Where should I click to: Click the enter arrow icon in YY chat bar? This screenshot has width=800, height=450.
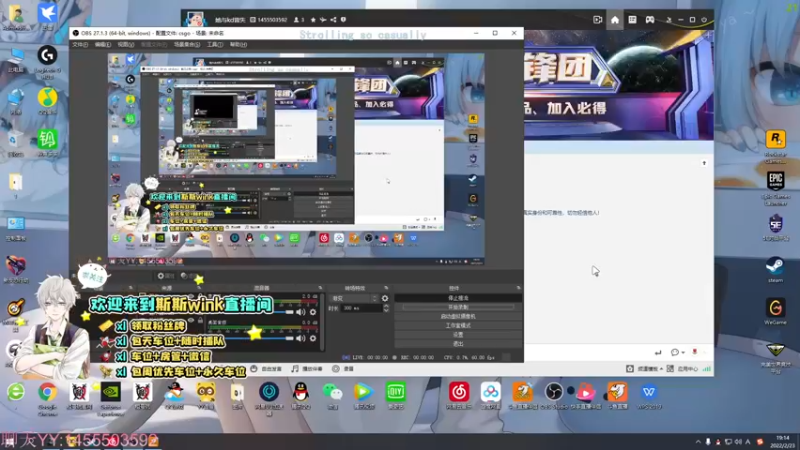click(x=658, y=353)
